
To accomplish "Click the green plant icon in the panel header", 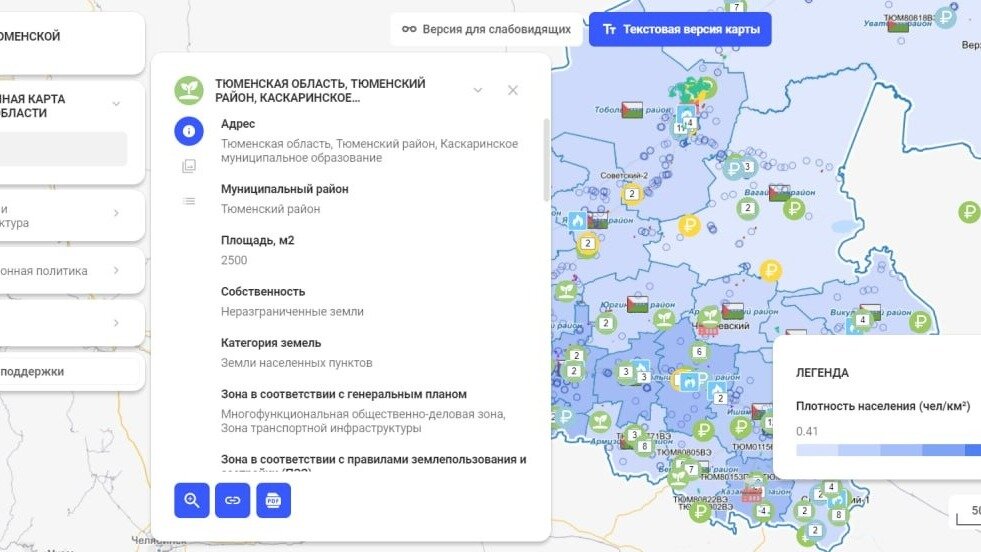I will pyautogui.click(x=188, y=91).
